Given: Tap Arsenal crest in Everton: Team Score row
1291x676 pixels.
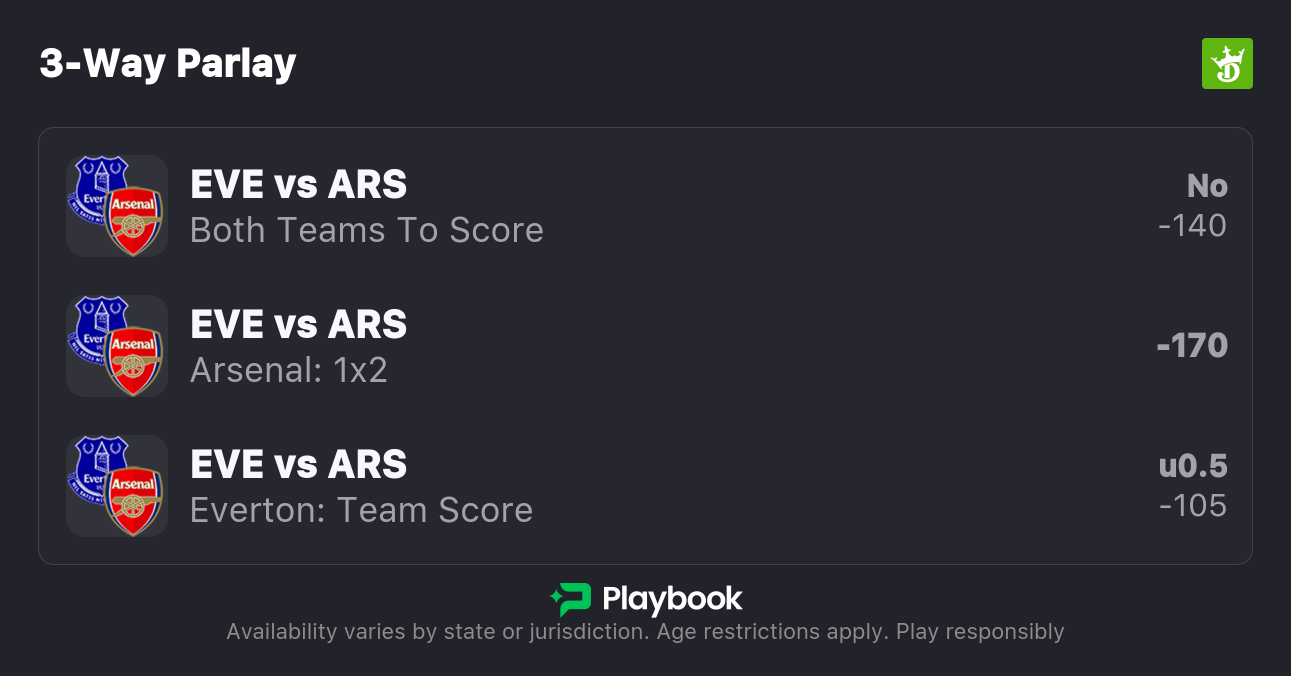Looking at the screenshot, I should (134, 500).
